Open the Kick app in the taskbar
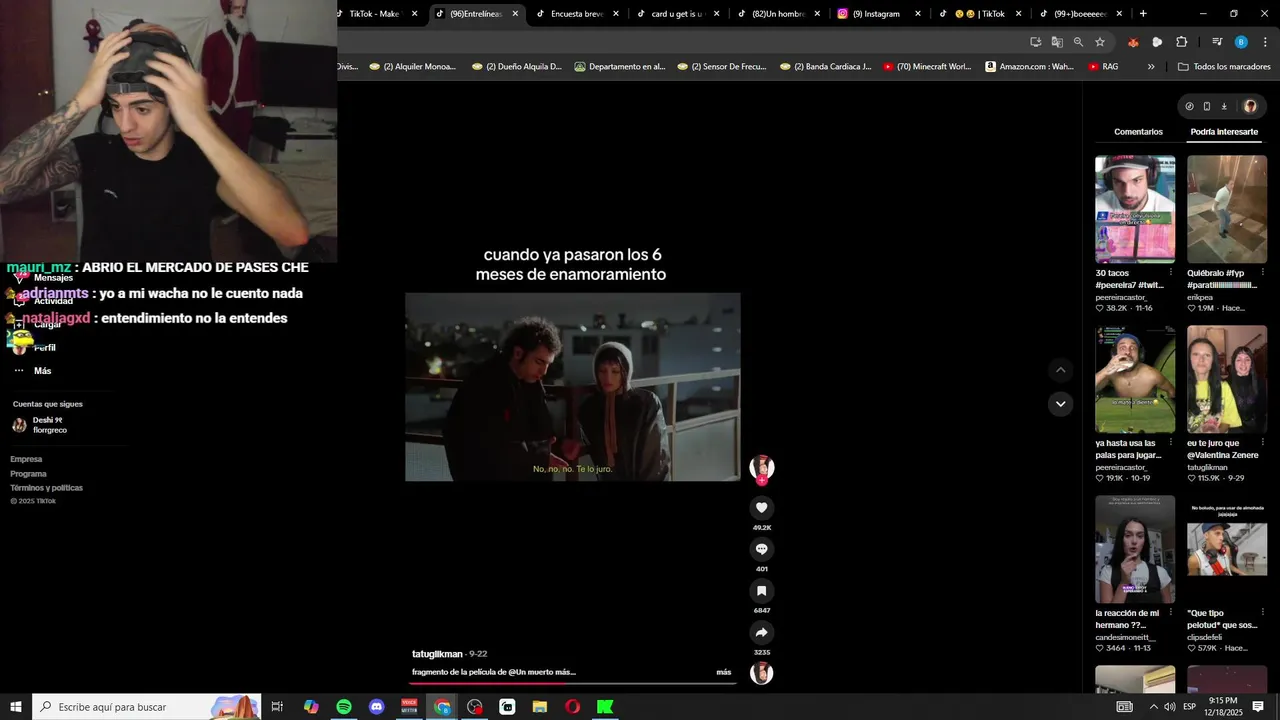 pyautogui.click(x=605, y=707)
